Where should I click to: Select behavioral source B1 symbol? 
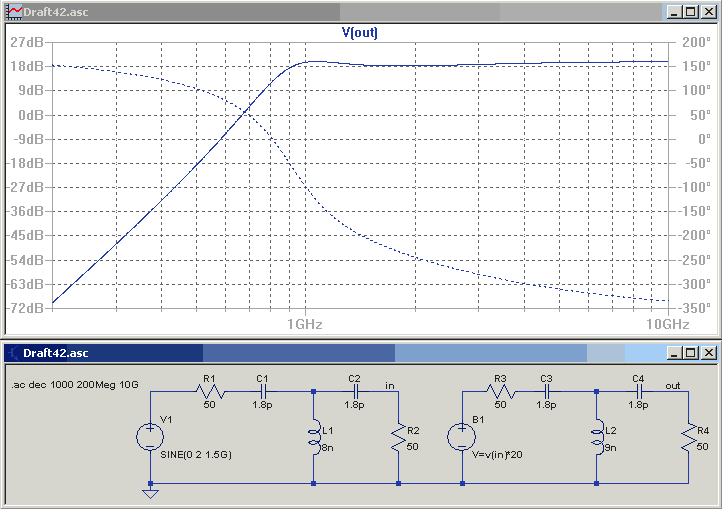tap(461, 437)
